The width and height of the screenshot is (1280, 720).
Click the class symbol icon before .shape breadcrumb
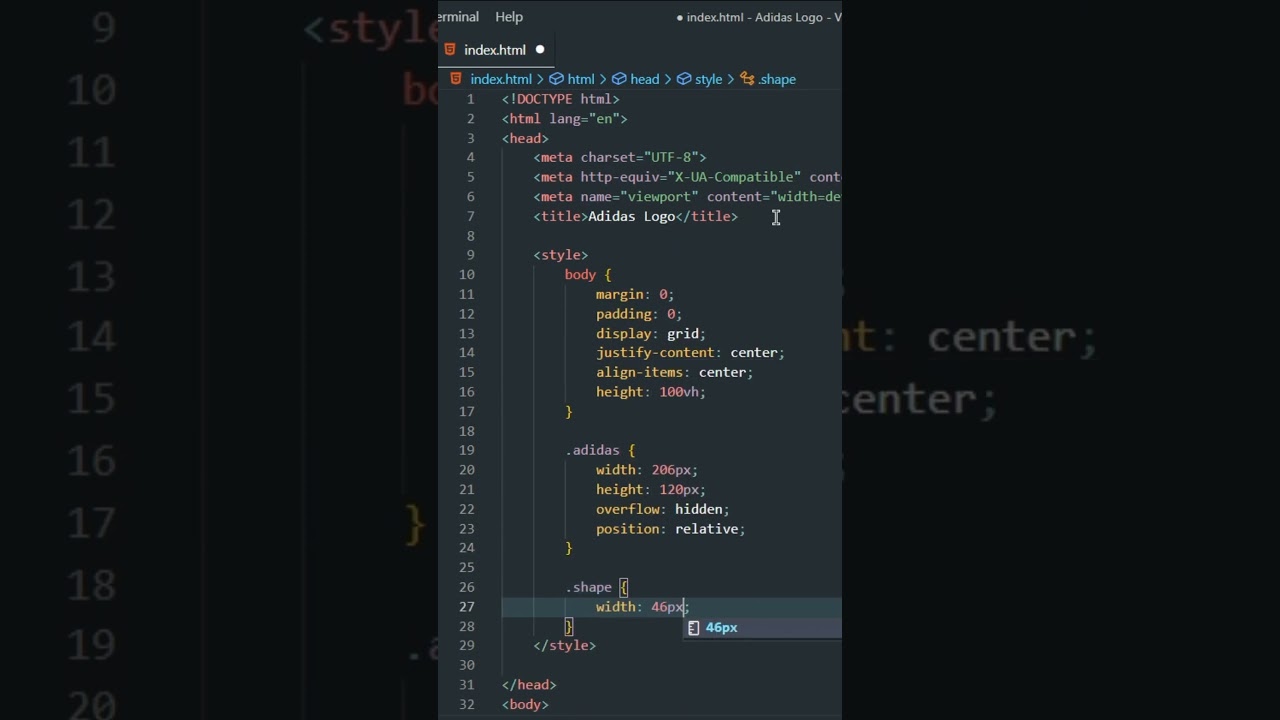tap(747, 79)
